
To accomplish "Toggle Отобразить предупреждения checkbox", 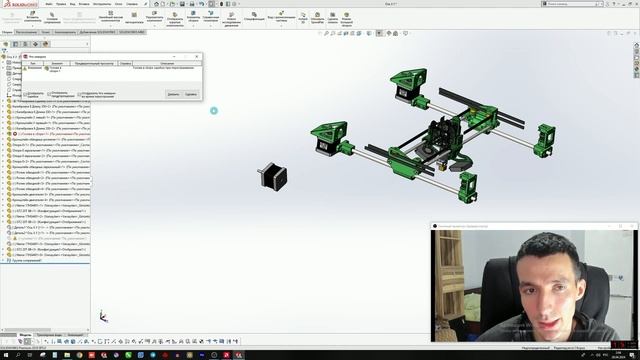I will click(x=49, y=94).
